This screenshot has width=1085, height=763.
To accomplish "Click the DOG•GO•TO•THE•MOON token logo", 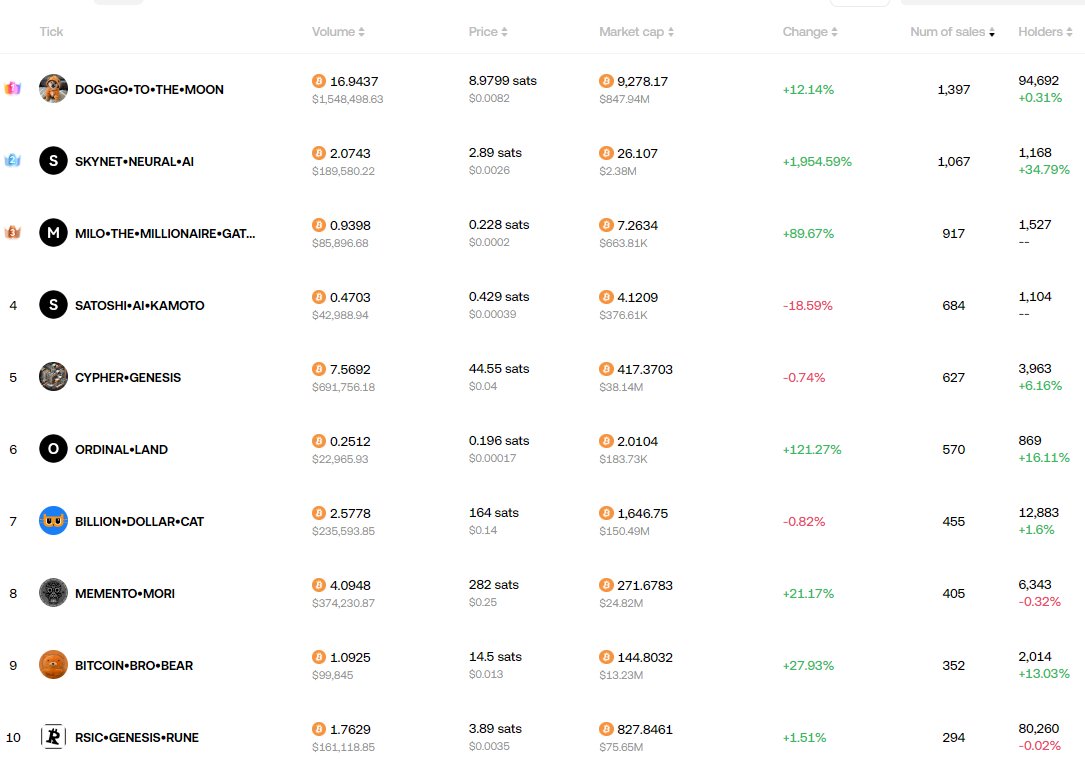I will tap(53, 89).
